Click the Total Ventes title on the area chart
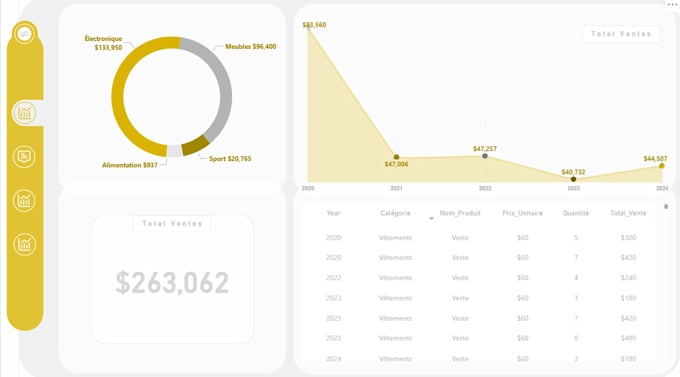Viewport: 680px width, 377px height. coord(621,34)
